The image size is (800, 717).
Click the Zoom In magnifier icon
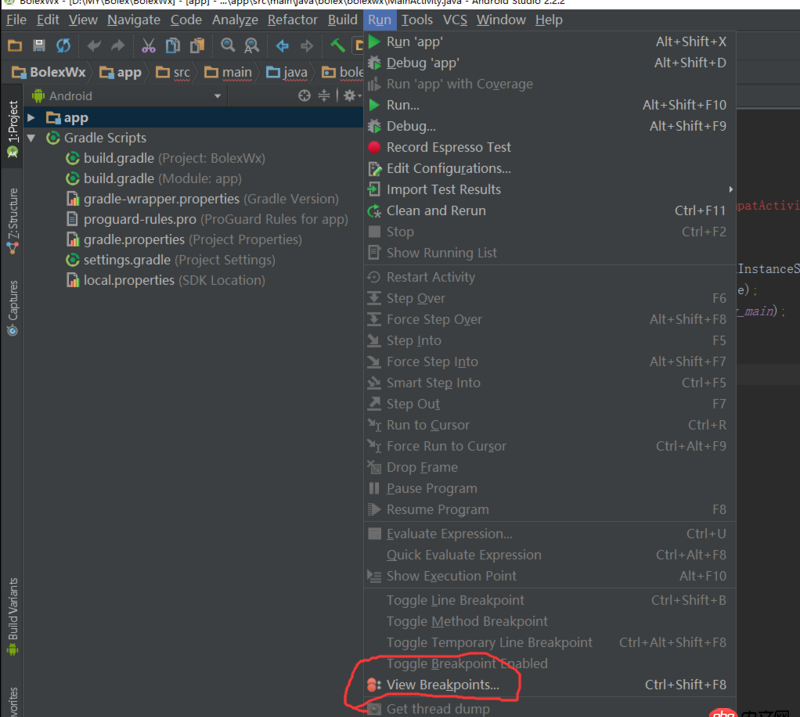228,44
